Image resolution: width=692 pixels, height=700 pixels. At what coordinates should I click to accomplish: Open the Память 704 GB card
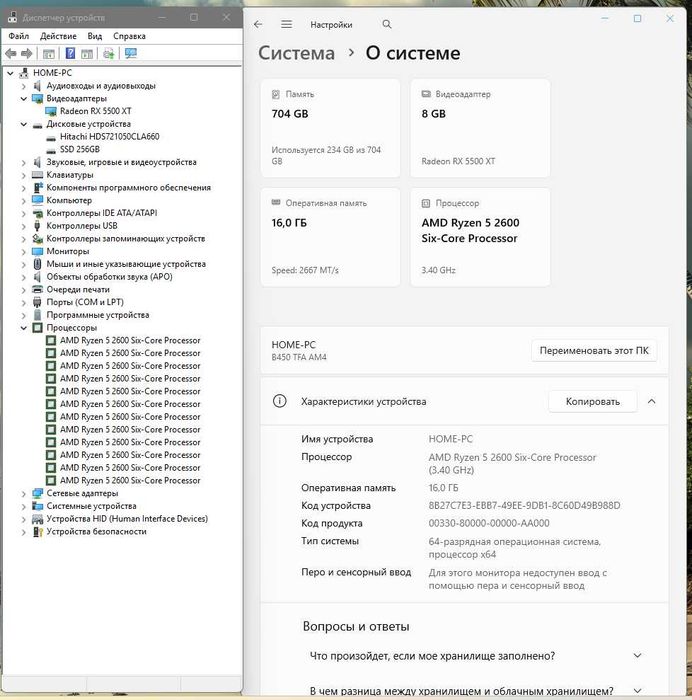330,128
